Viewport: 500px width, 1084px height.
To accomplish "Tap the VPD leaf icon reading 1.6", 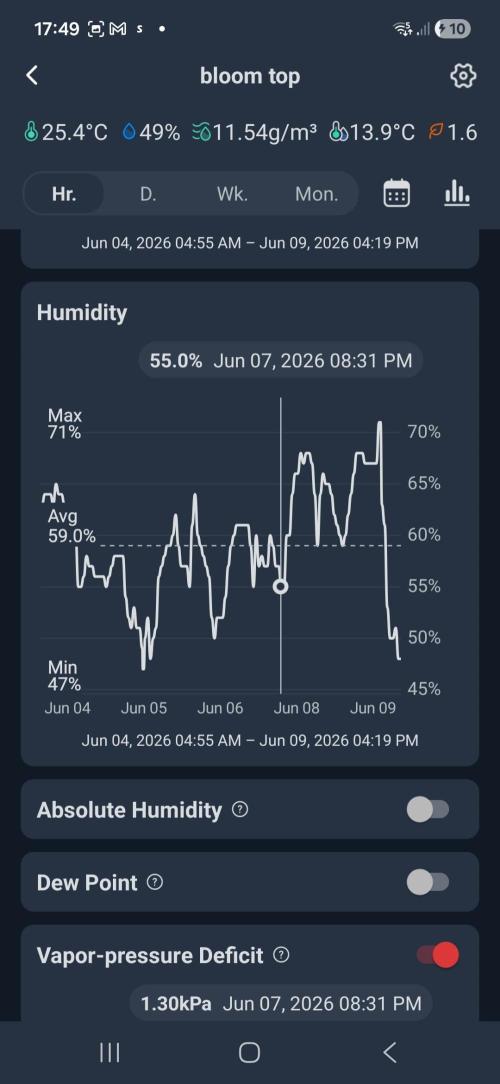I will [x=453, y=131].
